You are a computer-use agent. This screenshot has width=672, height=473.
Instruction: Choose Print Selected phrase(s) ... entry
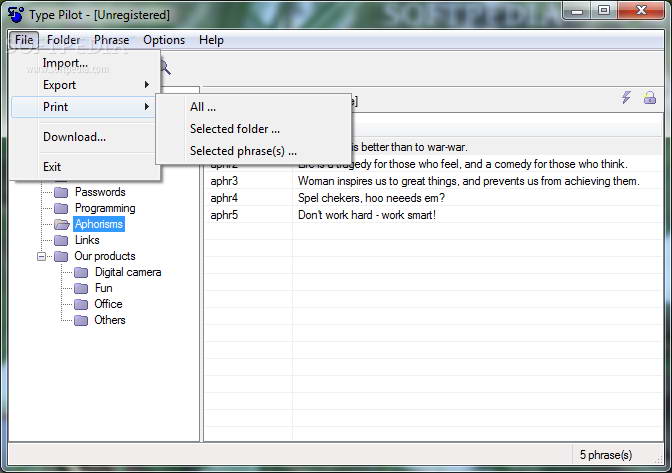tap(254, 151)
